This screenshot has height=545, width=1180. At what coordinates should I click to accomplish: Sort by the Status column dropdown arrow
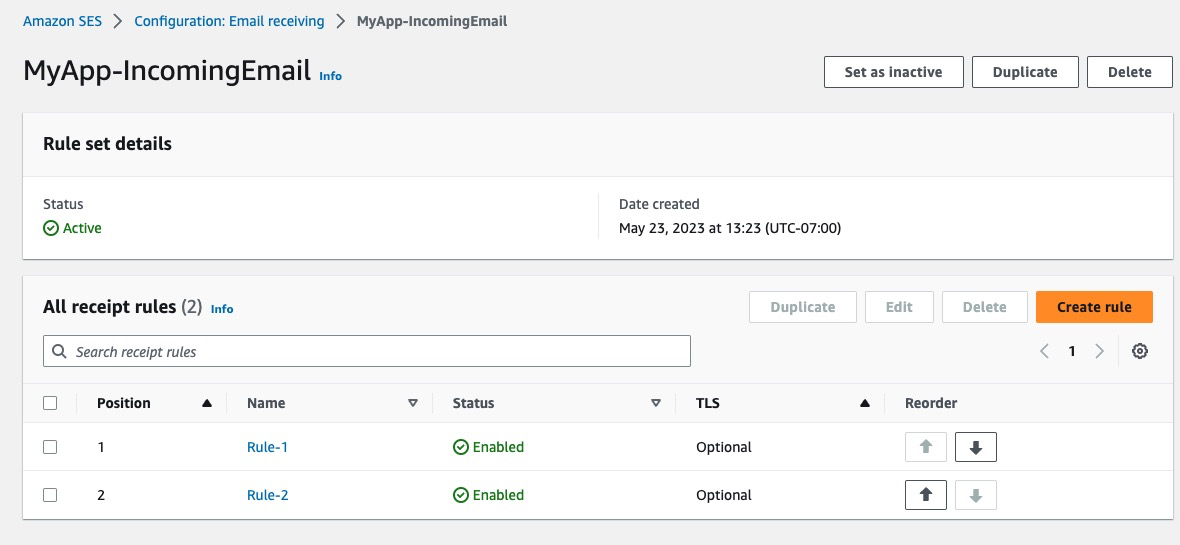pos(656,403)
